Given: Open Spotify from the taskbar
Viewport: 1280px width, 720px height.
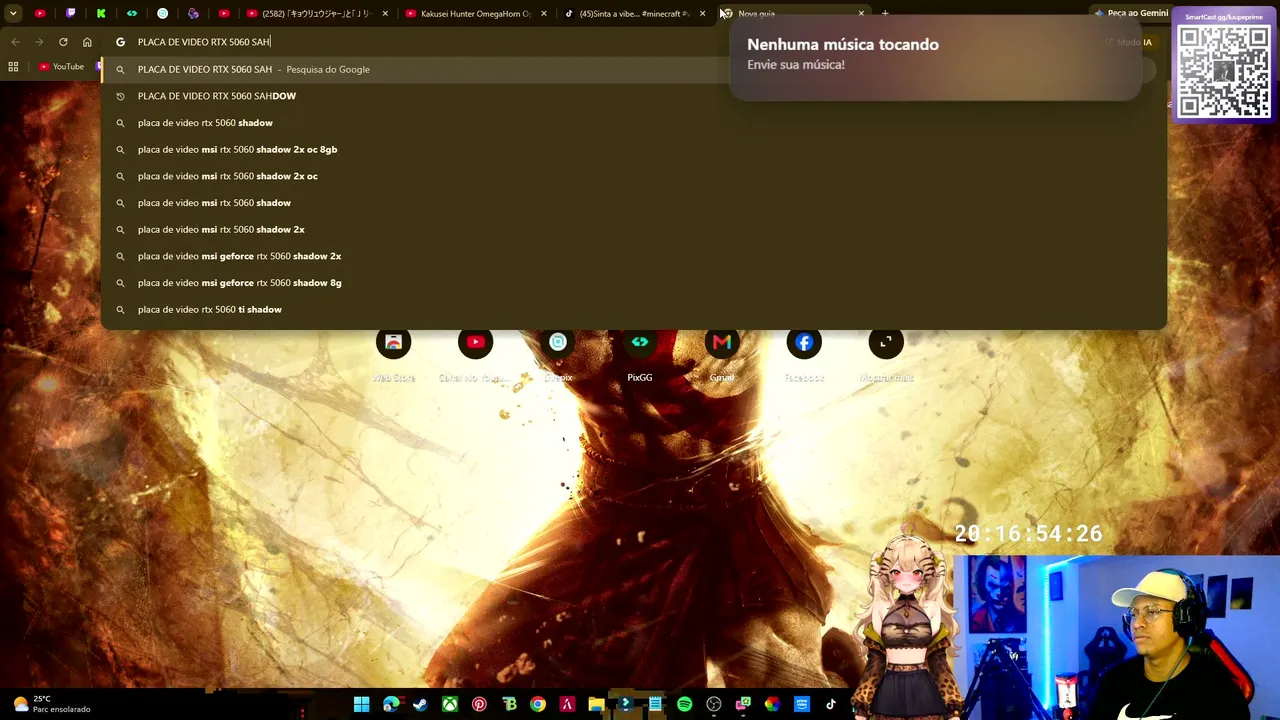Looking at the screenshot, I should click(x=684, y=704).
